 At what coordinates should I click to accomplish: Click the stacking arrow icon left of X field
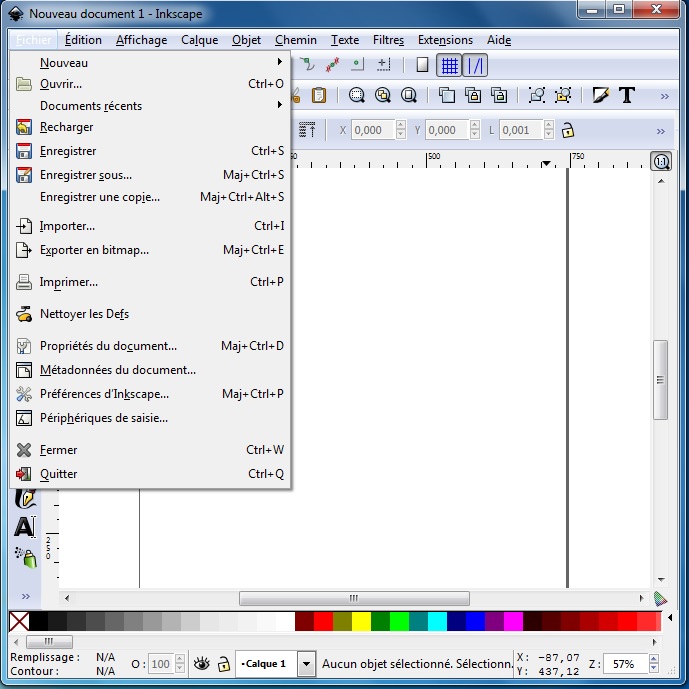(x=307, y=130)
